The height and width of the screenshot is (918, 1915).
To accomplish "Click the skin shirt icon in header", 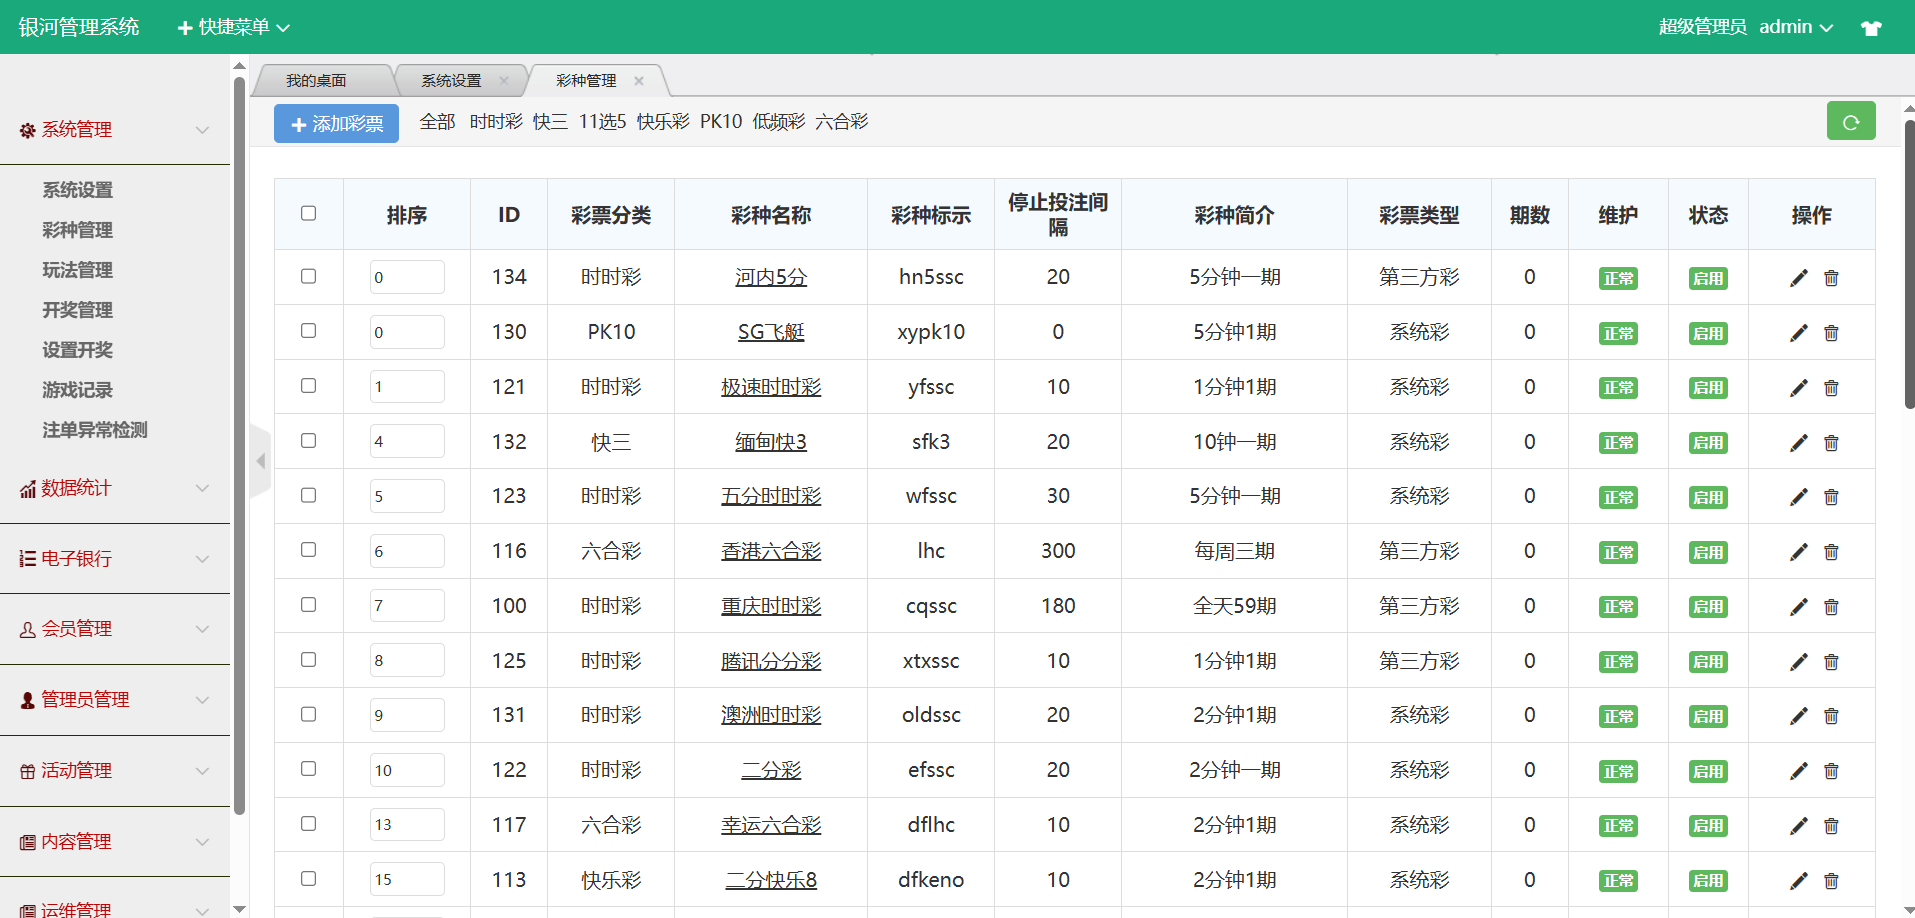I will (x=1871, y=28).
